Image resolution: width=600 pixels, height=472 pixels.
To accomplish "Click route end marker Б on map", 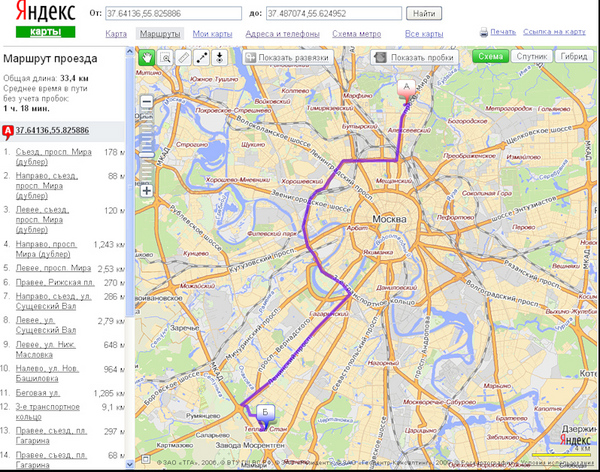I will (265, 416).
